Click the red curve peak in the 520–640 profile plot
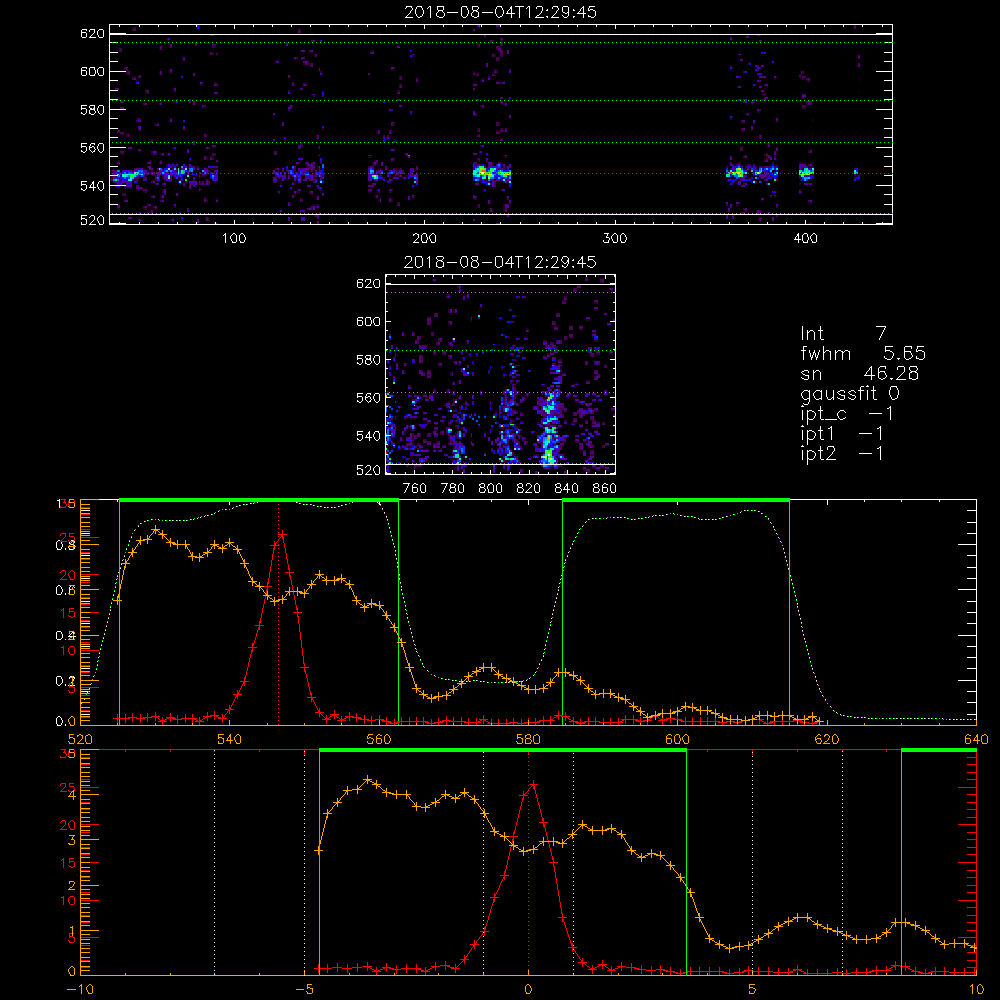This screenshot has width=1000, height=1000. [282, 534]
